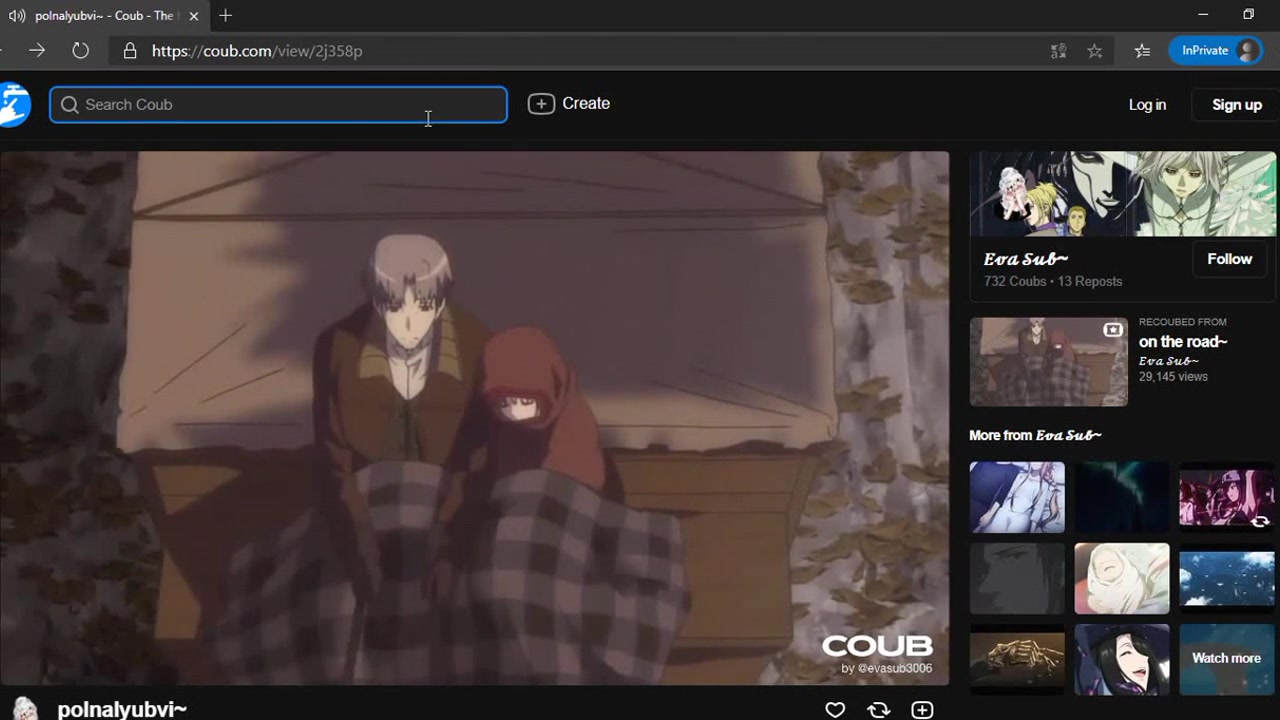Click the browser refresh icon

click(80, 50)
